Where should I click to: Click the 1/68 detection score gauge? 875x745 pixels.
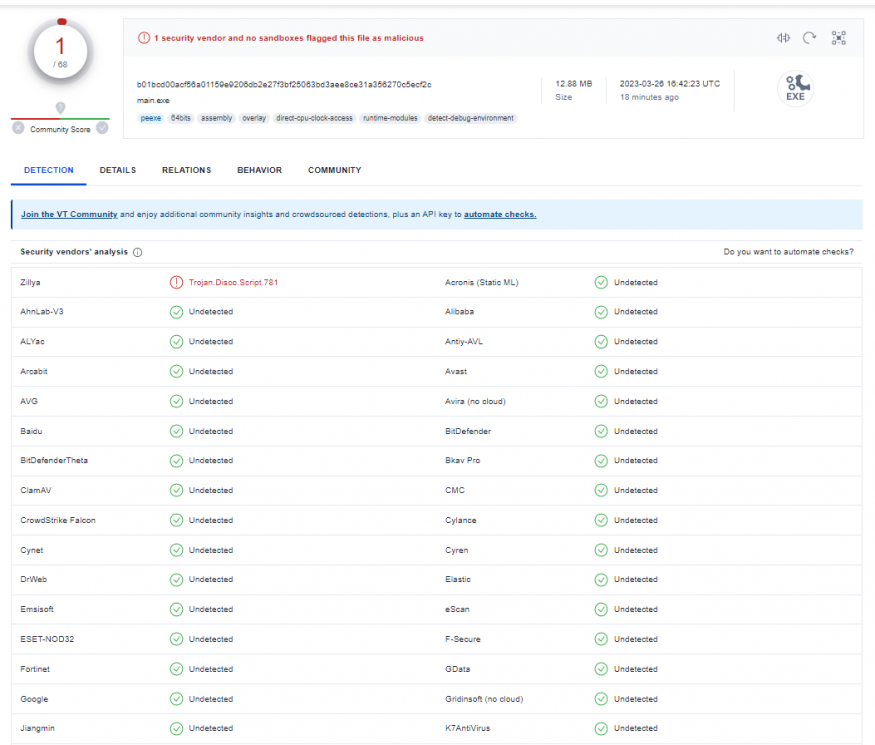coord(60,51)
